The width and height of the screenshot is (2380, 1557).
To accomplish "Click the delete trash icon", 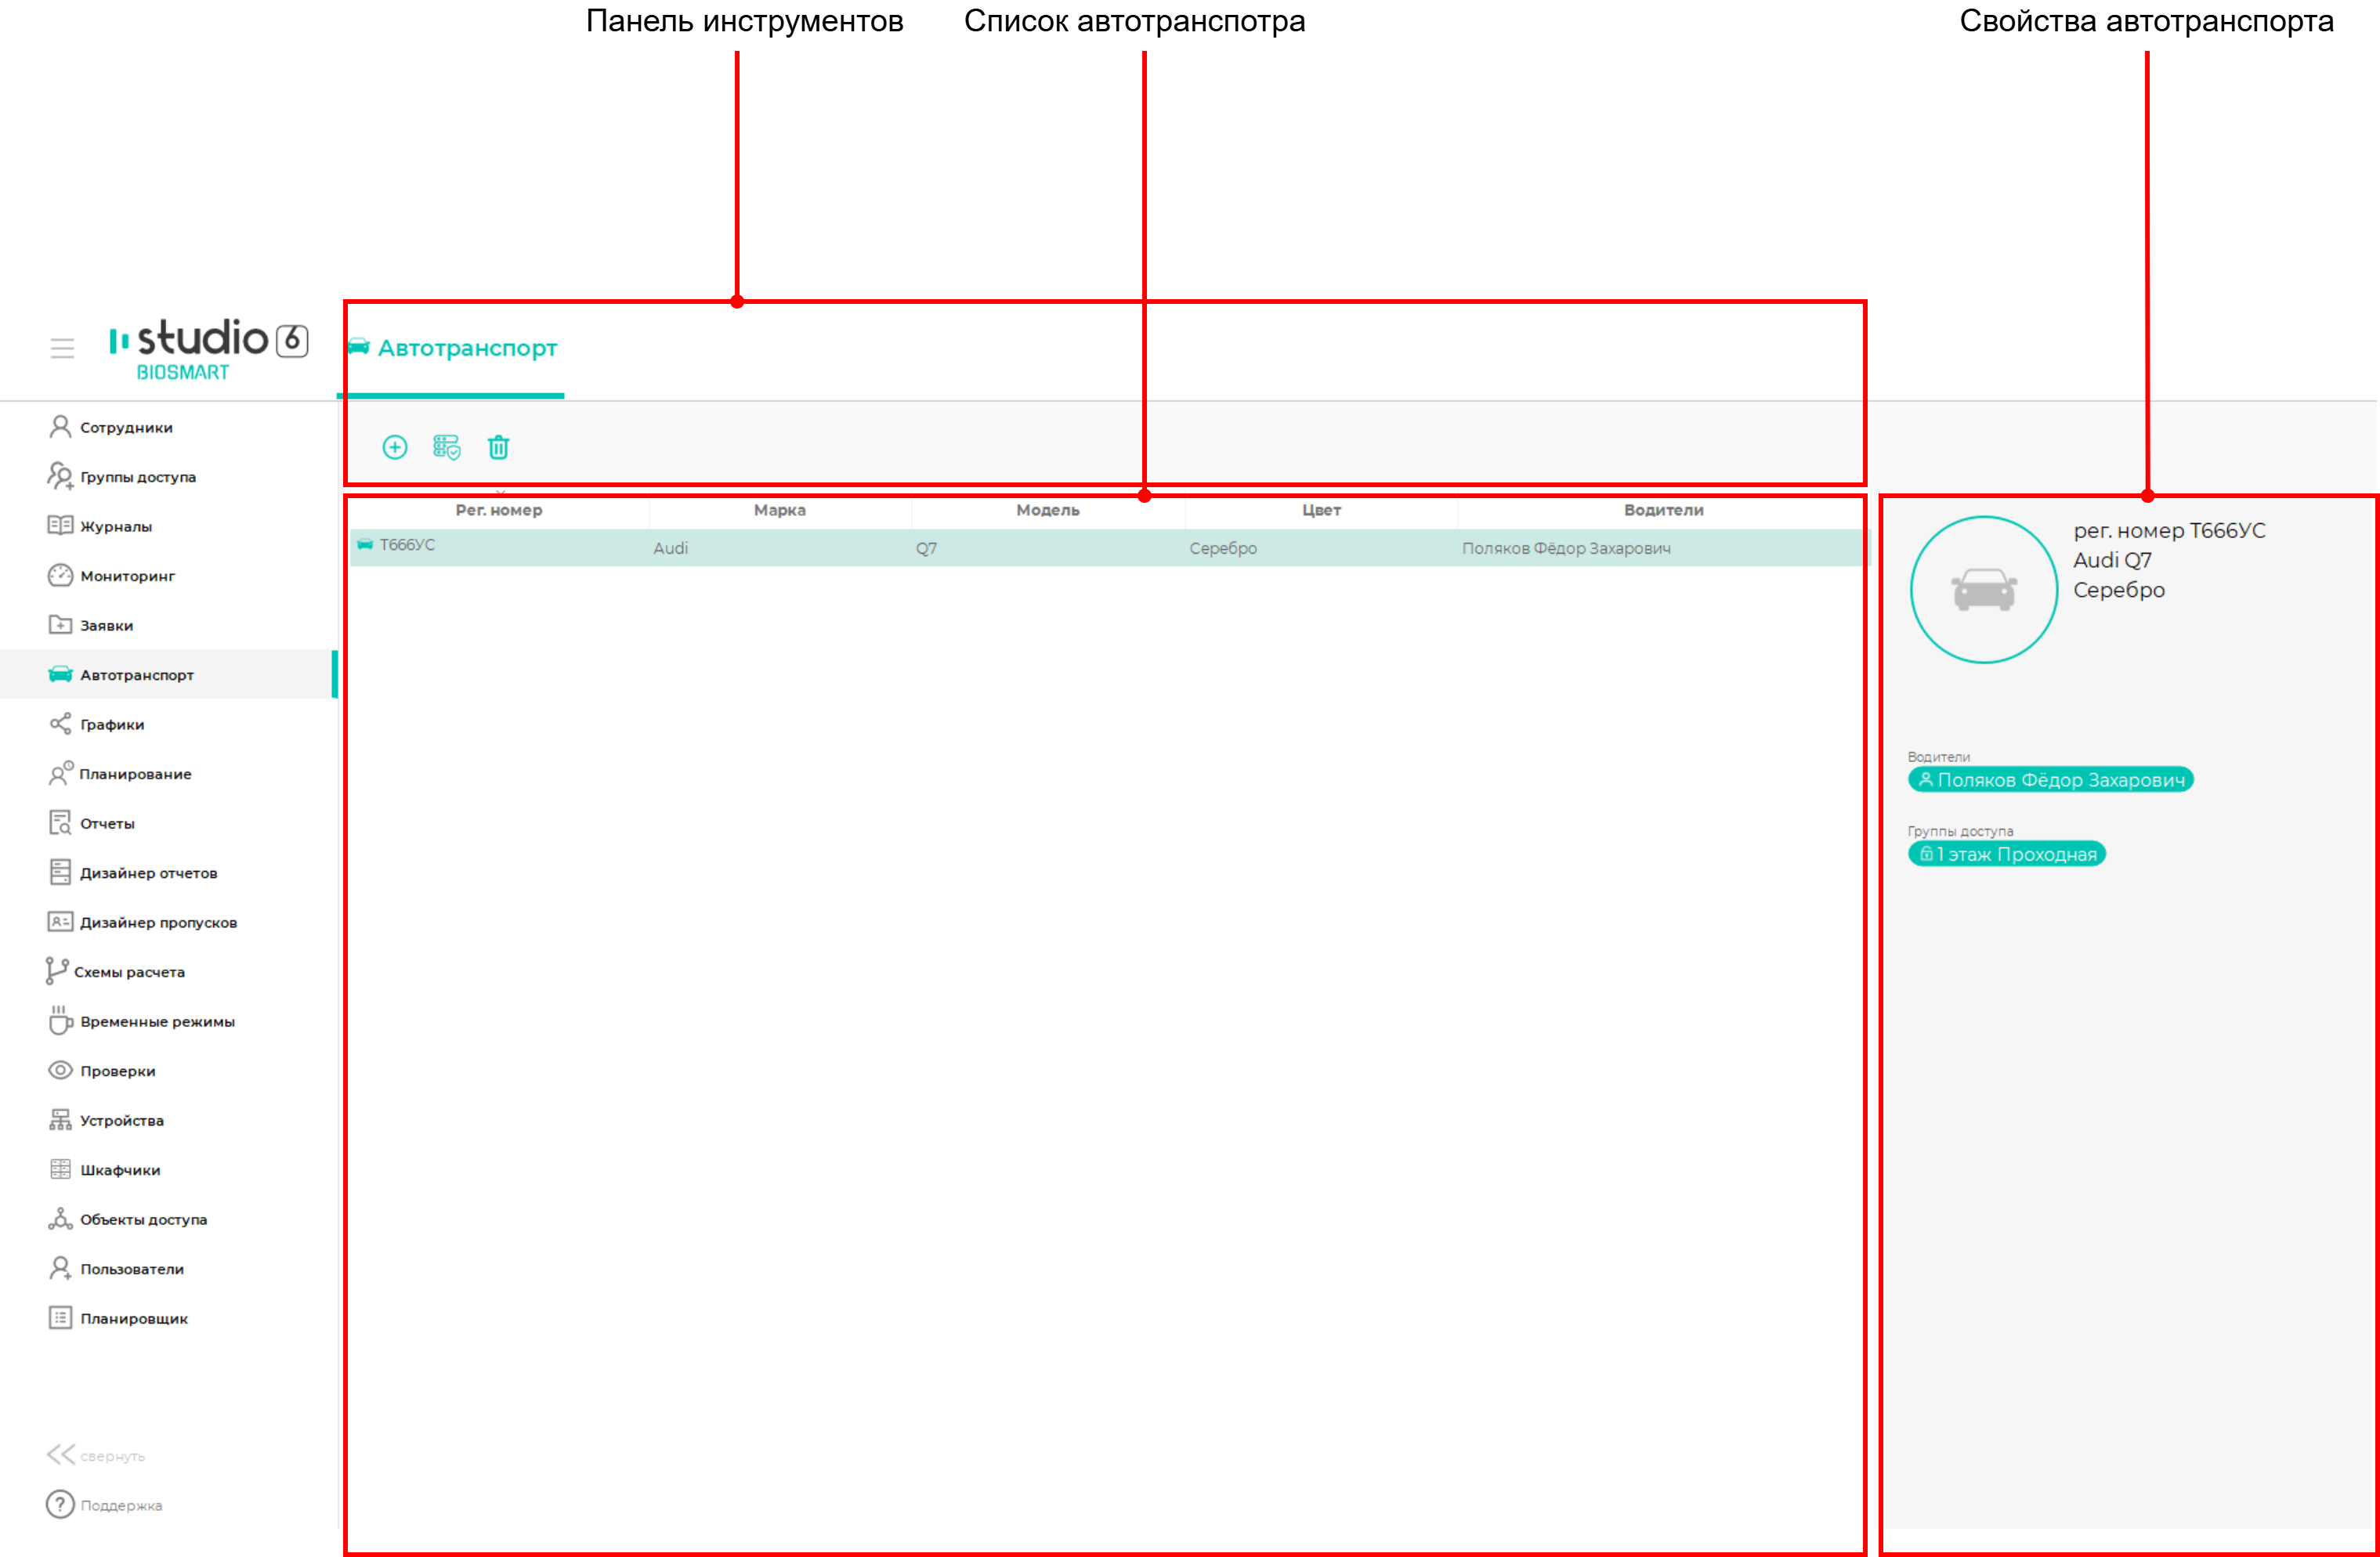I will [x=498, y=447].
